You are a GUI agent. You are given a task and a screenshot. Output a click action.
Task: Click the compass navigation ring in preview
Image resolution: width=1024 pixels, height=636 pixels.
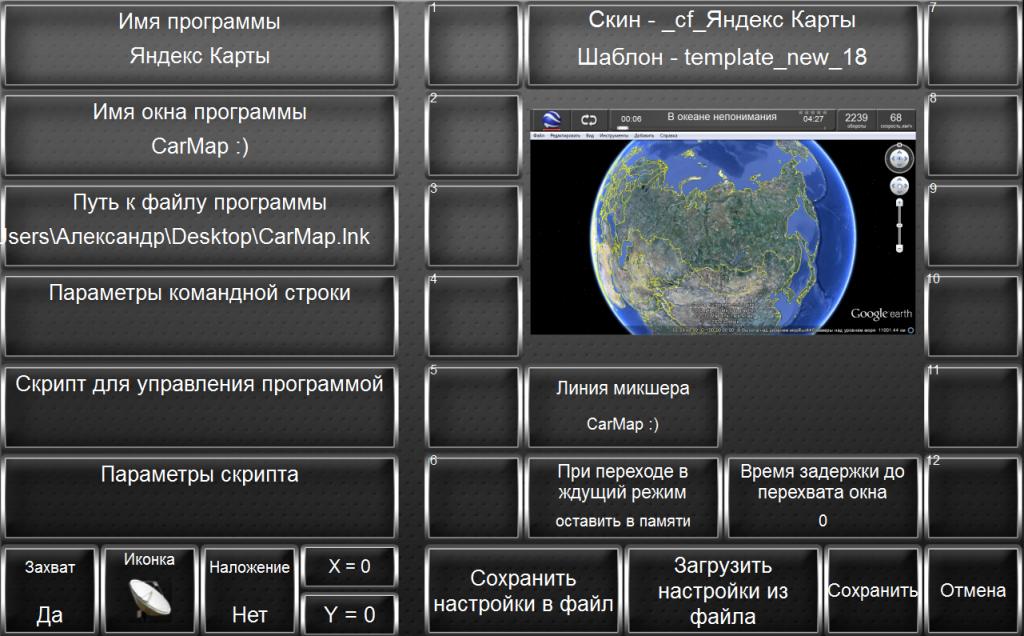click(x=898, y=158)
